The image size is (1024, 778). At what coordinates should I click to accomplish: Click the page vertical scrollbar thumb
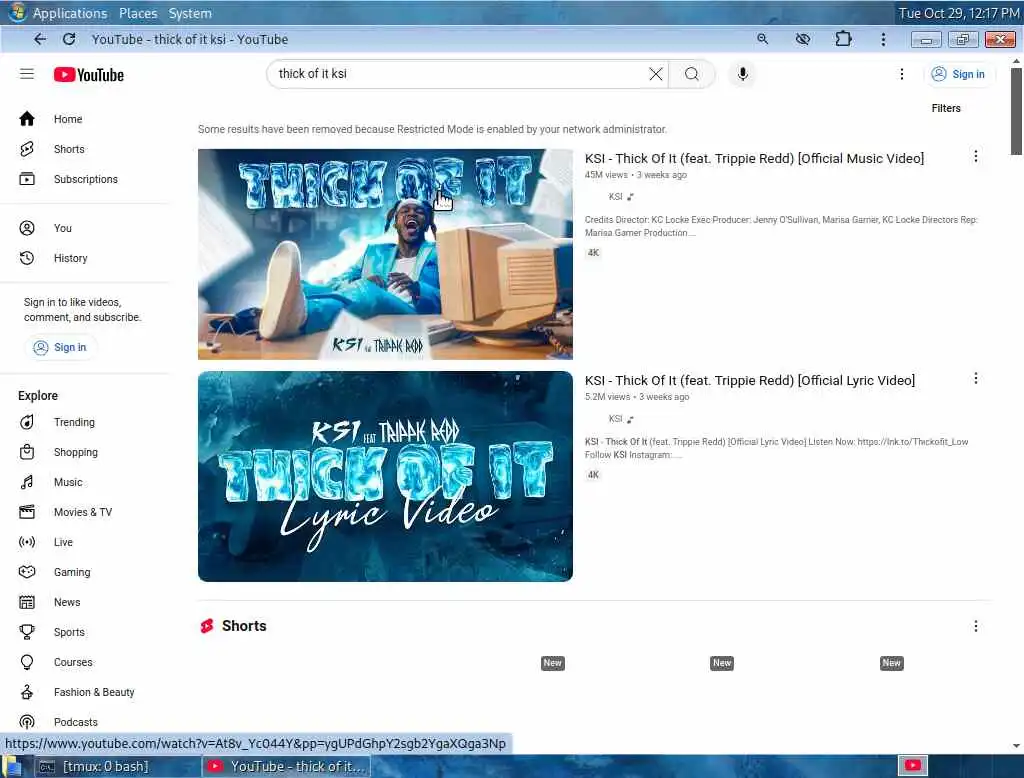click(1016, 111)
